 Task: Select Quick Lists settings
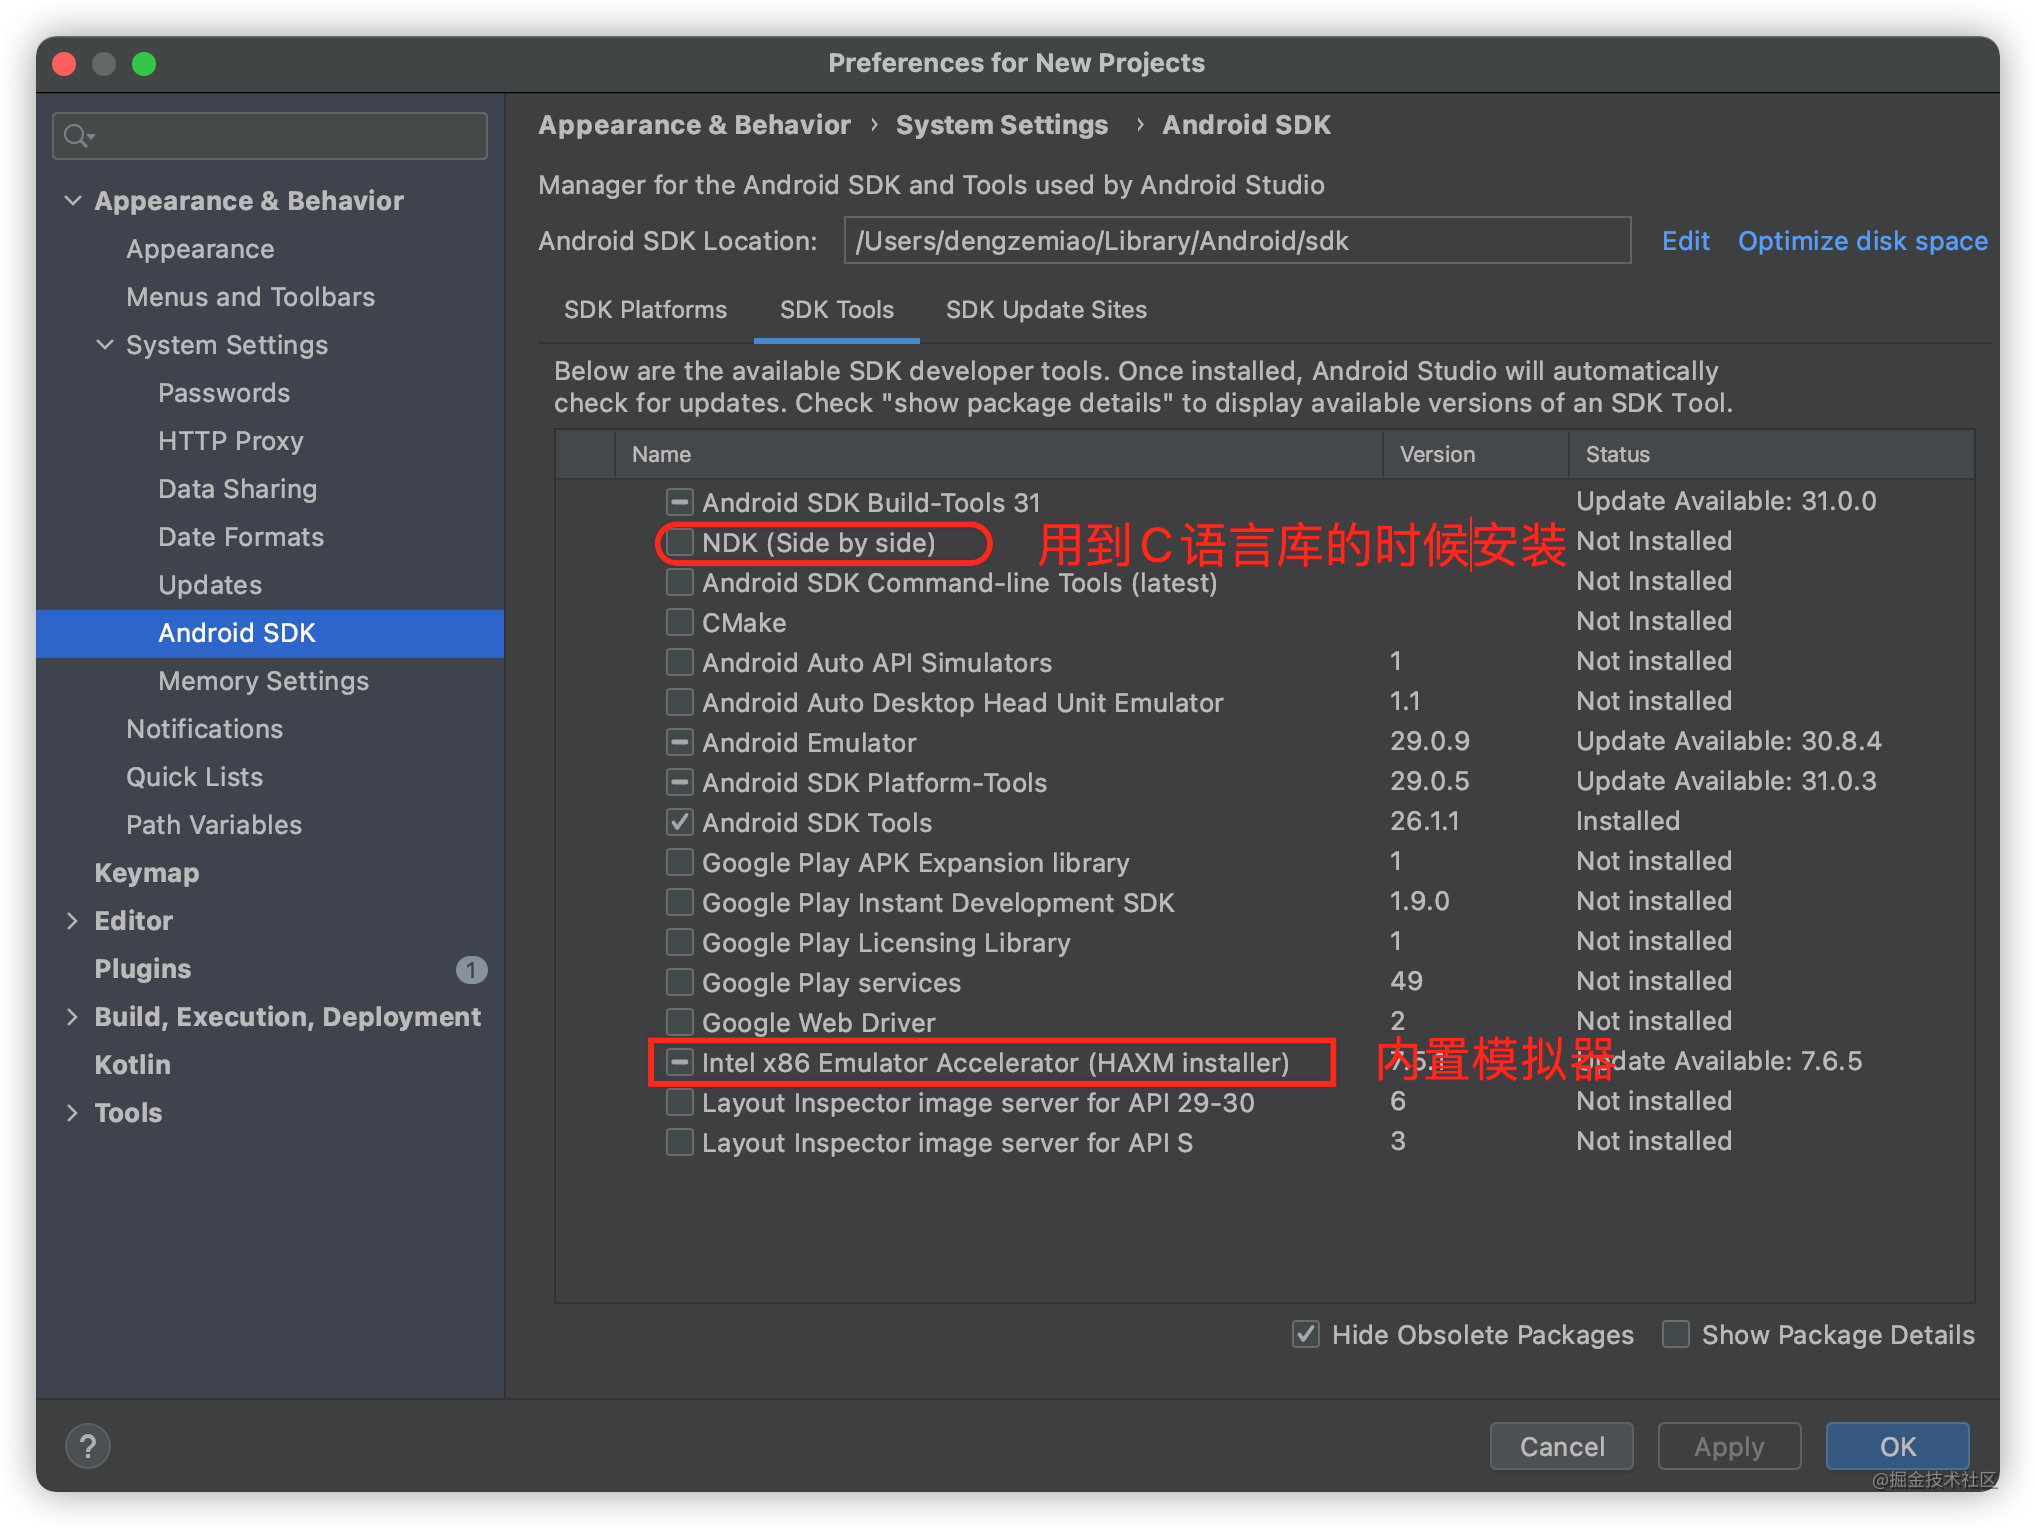tap(195, 777)
